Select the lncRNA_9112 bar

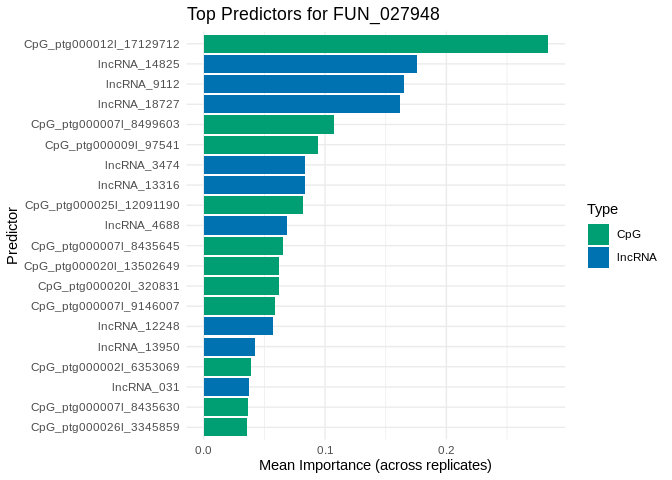coord(303,84)
